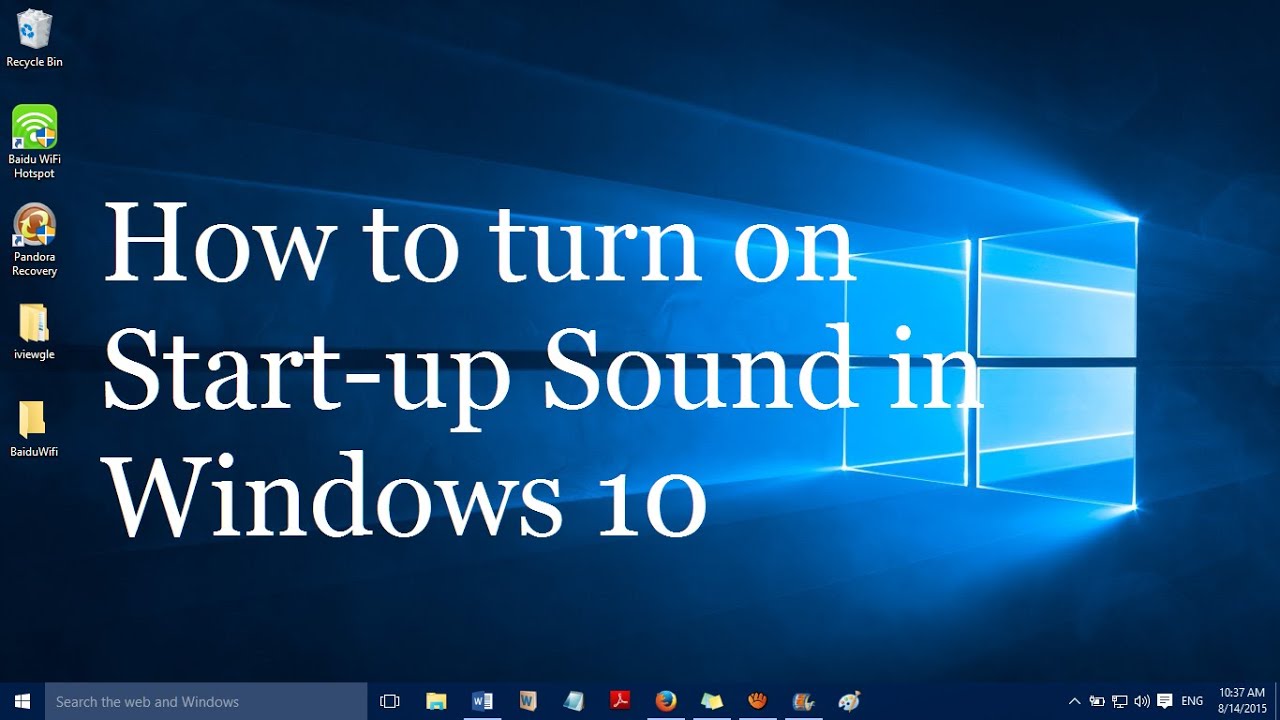Open the battery status tray icon
Image resolution: width=1280 pixels, height=720 pixels.
(x=1097, y=701)
